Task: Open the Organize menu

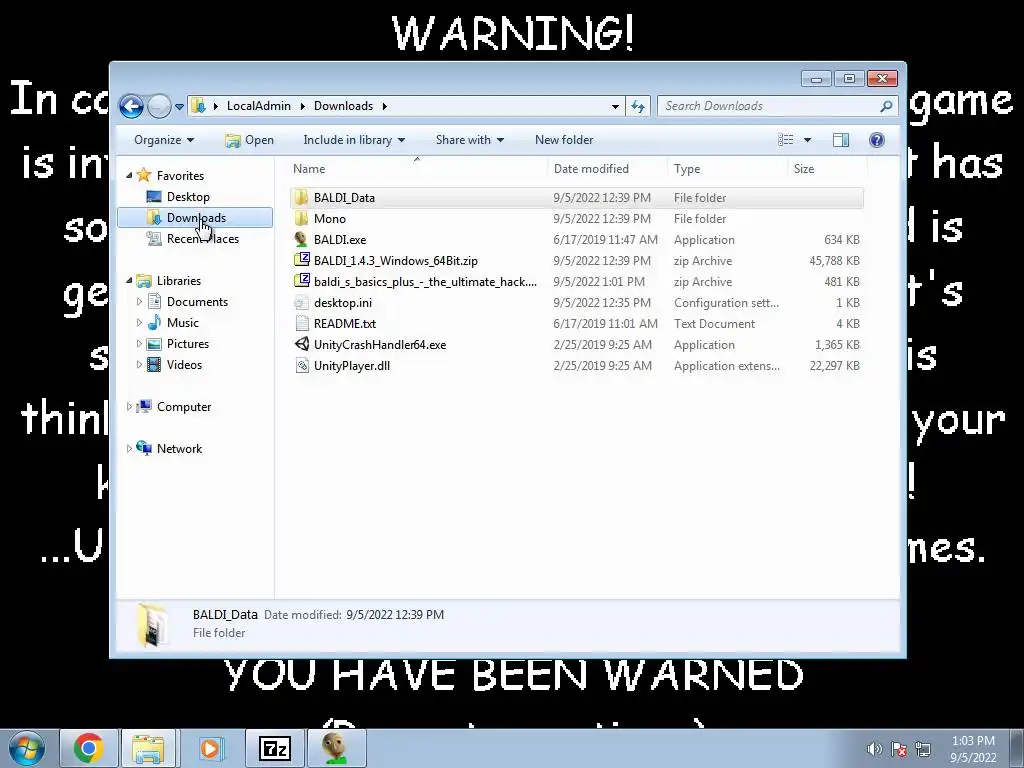Action: point(164,140)
